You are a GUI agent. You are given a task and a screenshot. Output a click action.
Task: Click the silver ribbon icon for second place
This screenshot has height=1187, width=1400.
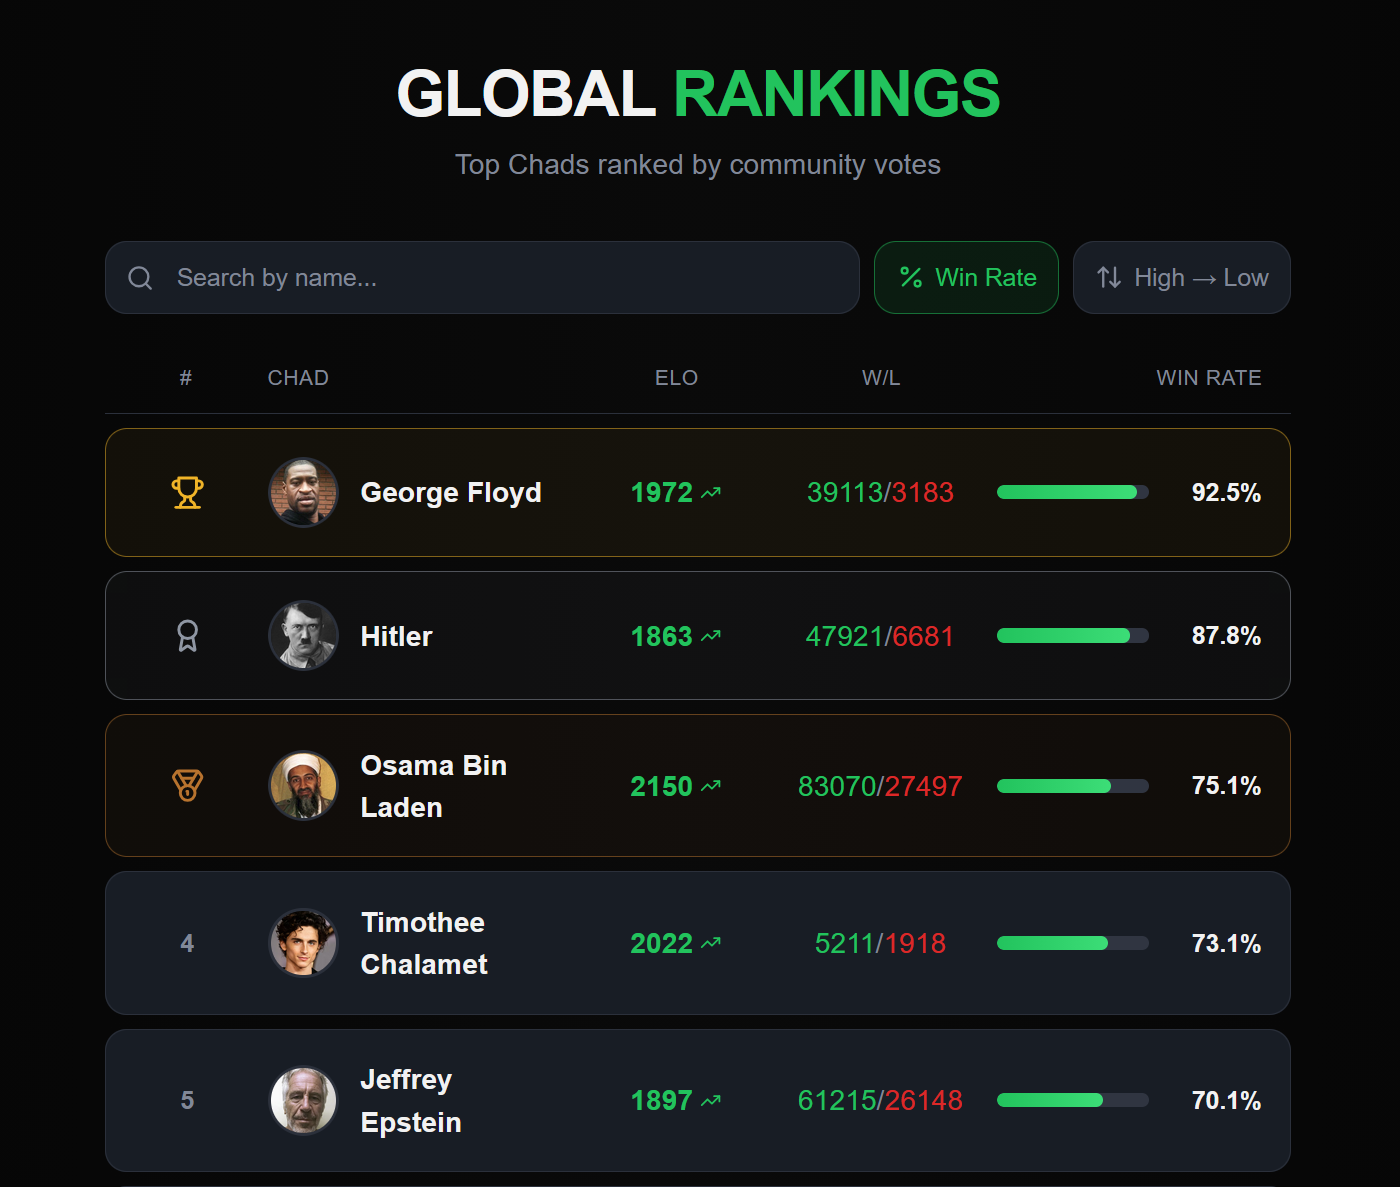point(187,636)
